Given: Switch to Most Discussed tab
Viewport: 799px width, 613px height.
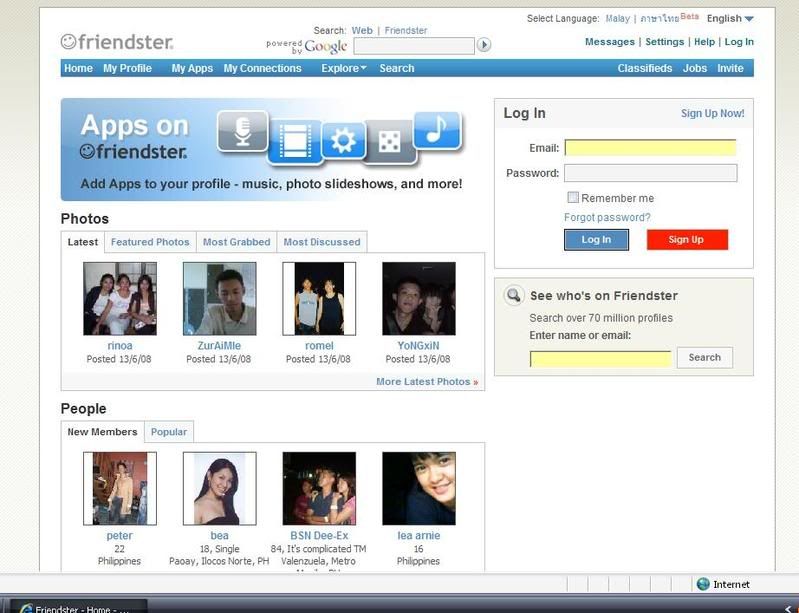Looking at the screenshot, I should (x=322, y=242).
